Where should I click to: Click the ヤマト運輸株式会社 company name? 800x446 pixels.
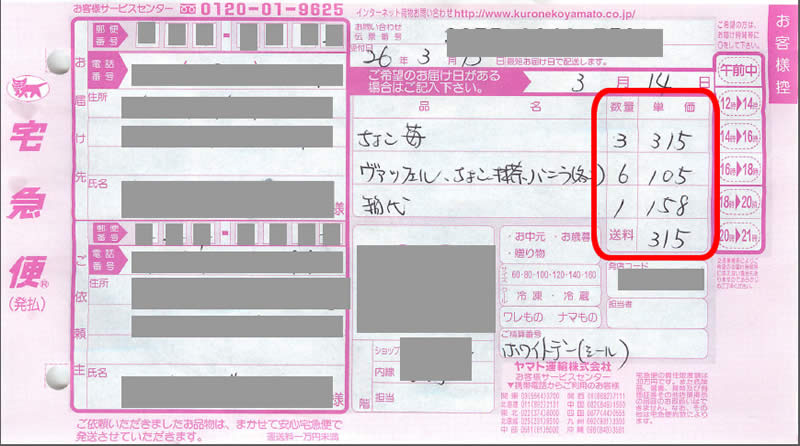pyautogui.click(x=562, y=366)
